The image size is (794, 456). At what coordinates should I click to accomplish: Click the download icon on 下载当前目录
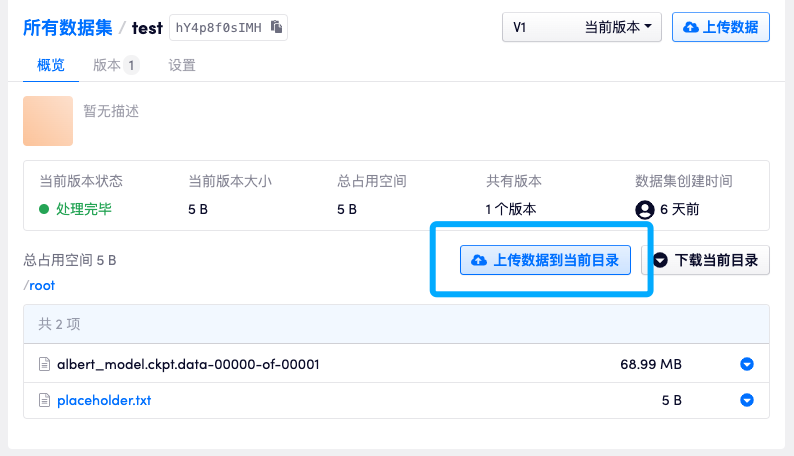click(660, 260)
